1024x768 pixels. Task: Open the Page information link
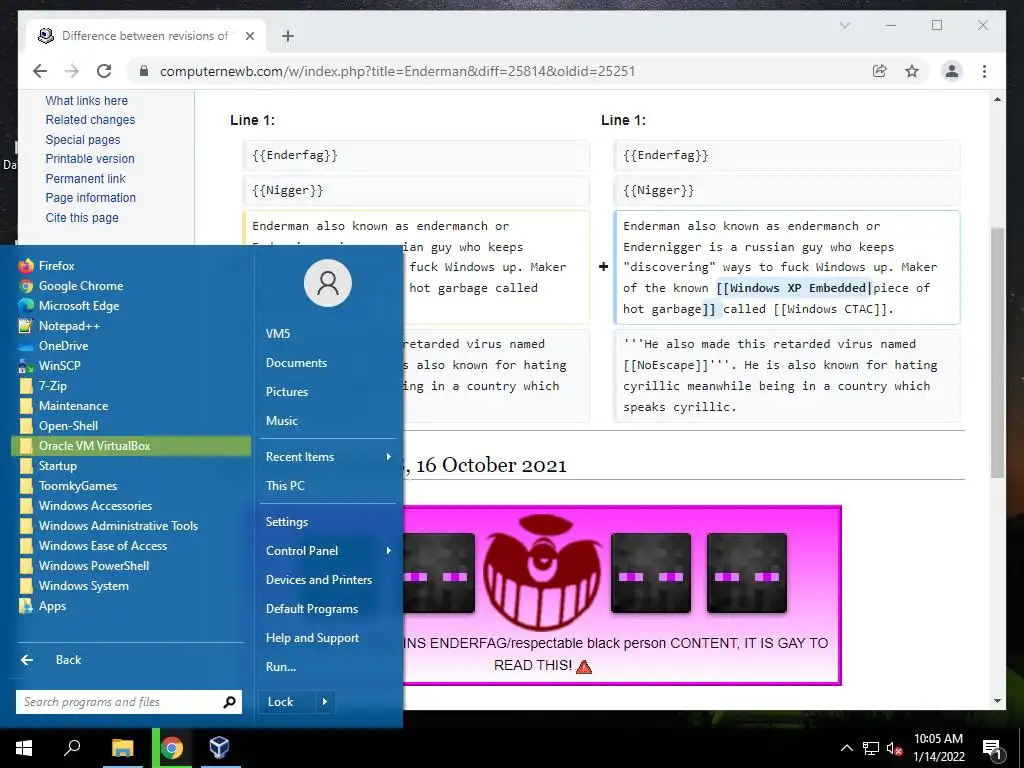(x=91, y=198)
